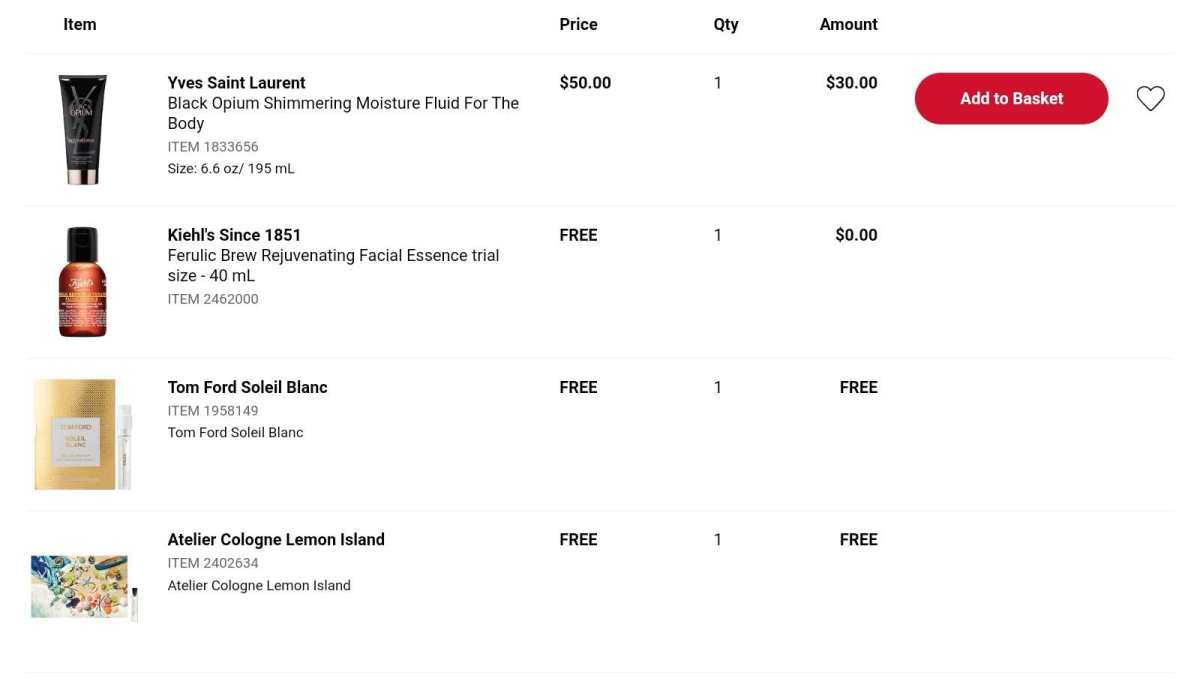Click the Item column header
The width and height of the screenshot is (1200, 696).
click(80, 24)
